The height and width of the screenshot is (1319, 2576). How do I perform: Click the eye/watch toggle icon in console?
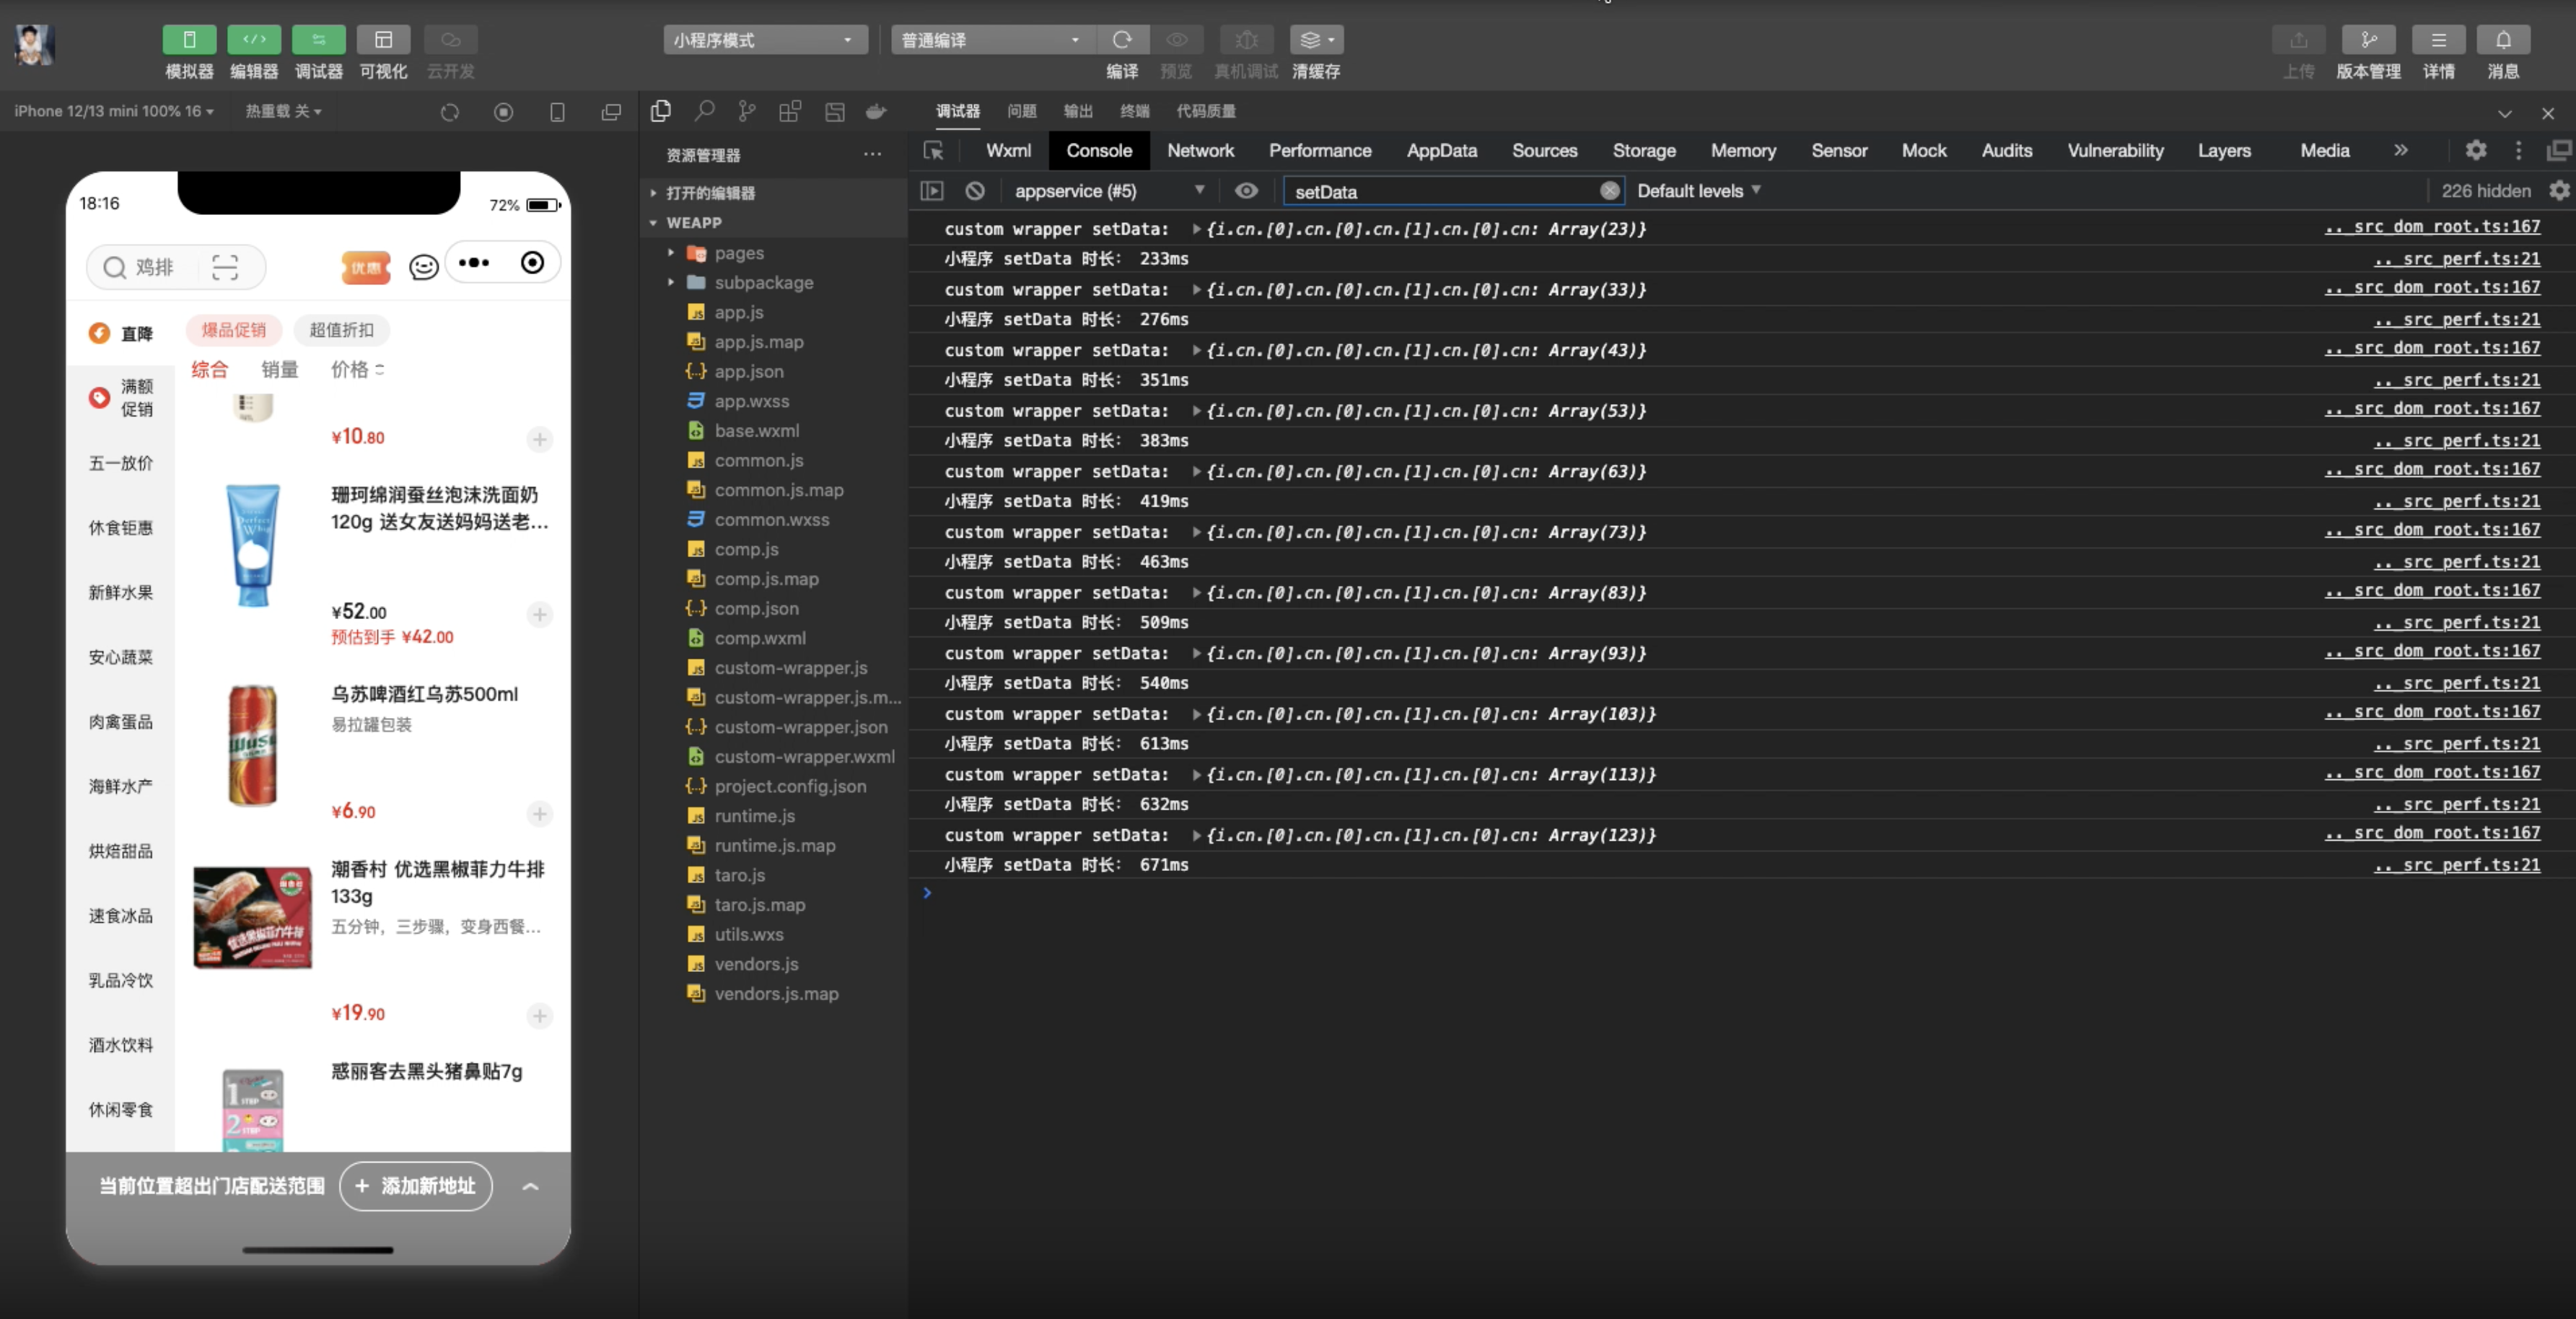click(x=1244, y=190)
